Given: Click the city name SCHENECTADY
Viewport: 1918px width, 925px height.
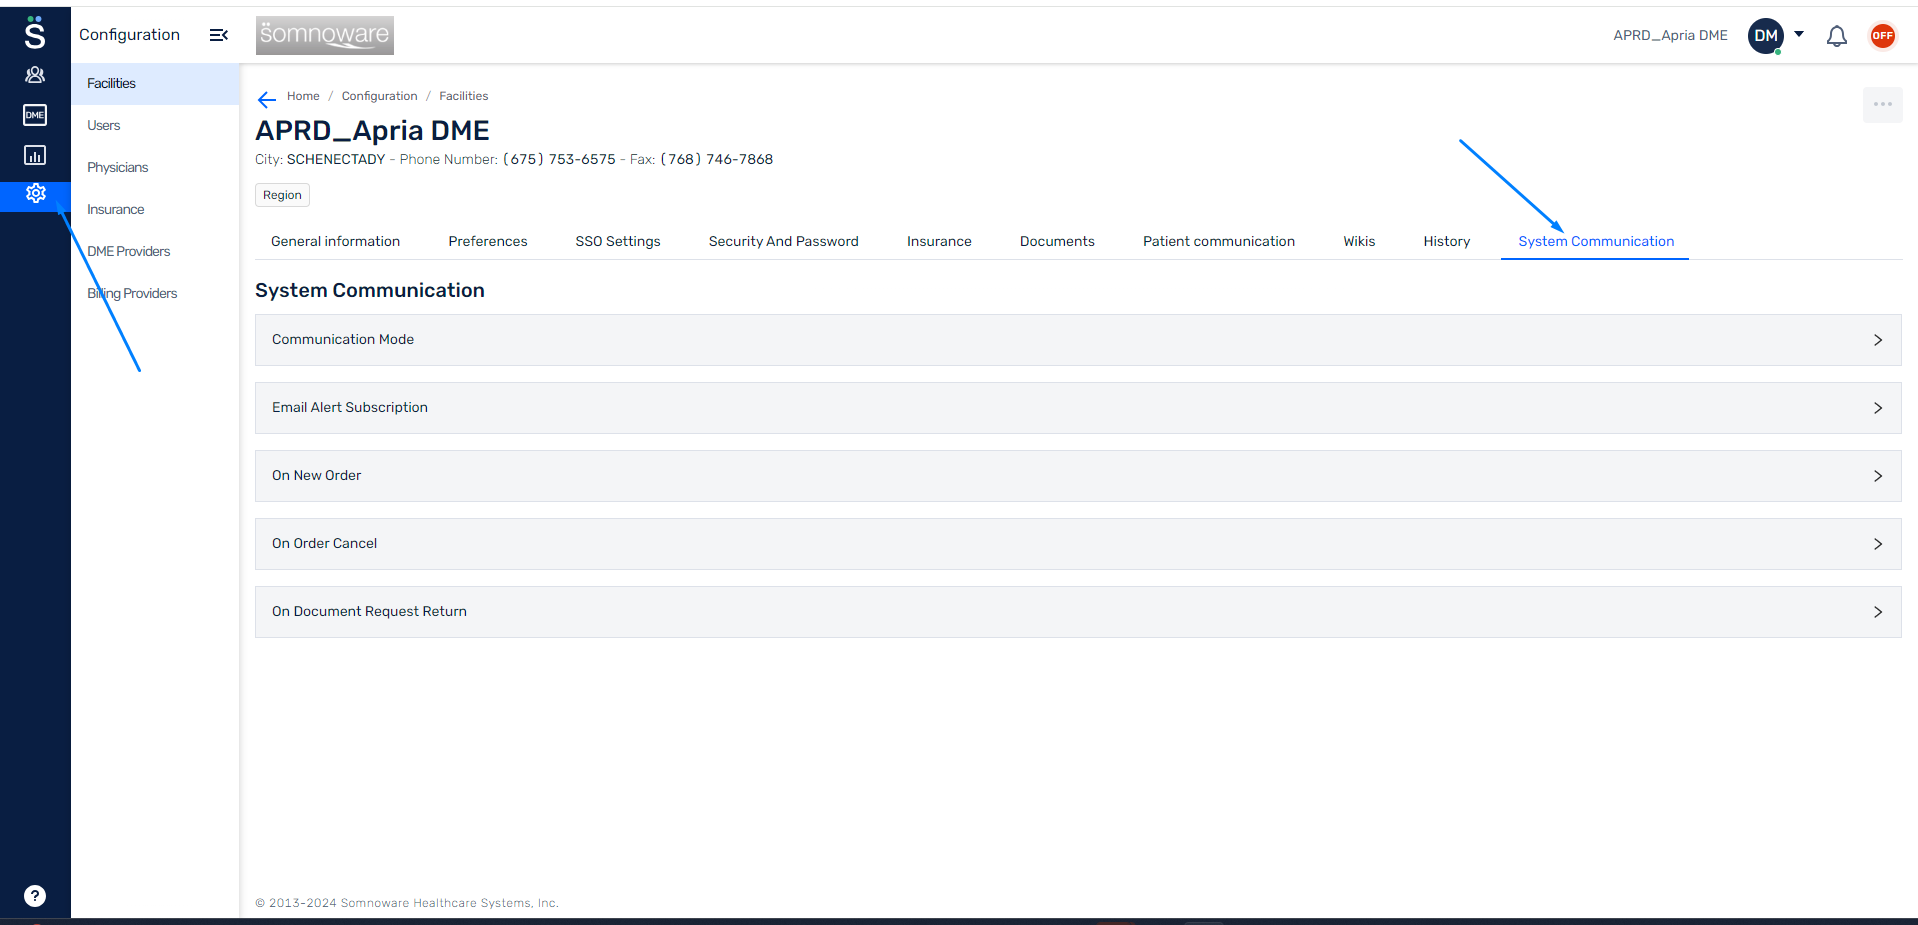Looking at the screenshot, I should point(336,159).
